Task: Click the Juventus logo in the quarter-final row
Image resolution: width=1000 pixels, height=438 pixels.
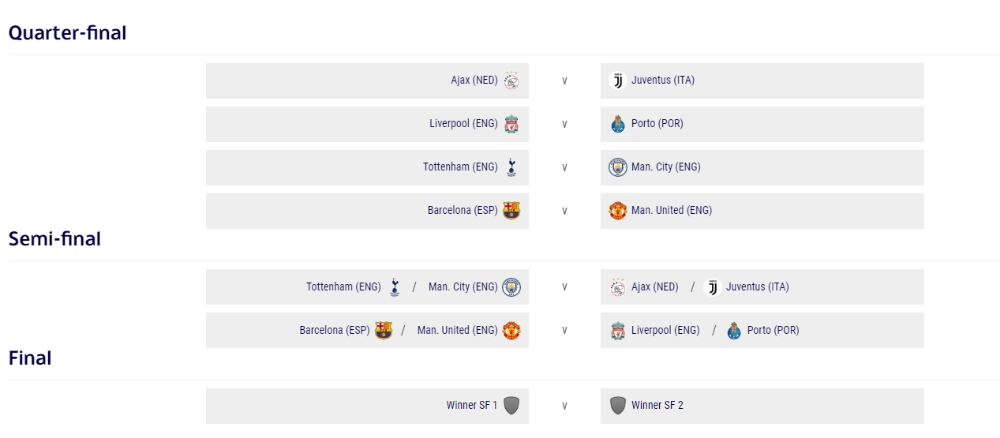Action: 617,81
